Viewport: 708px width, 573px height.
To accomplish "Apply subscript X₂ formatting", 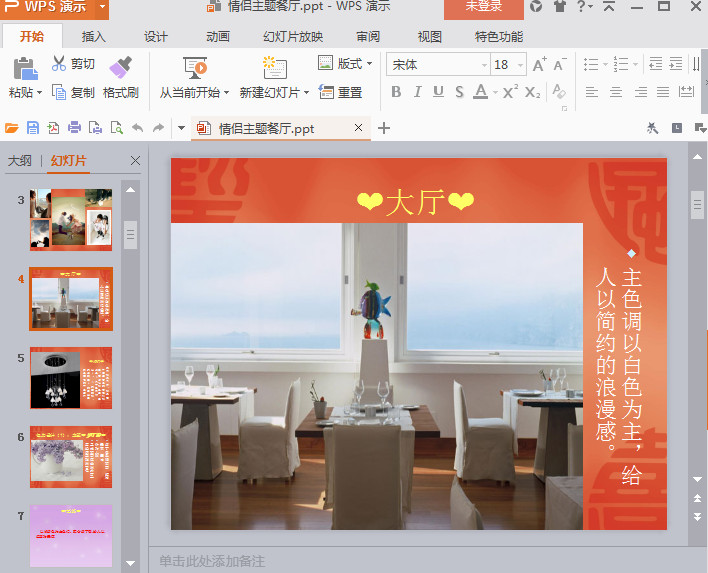I will [x=532, y=92].
